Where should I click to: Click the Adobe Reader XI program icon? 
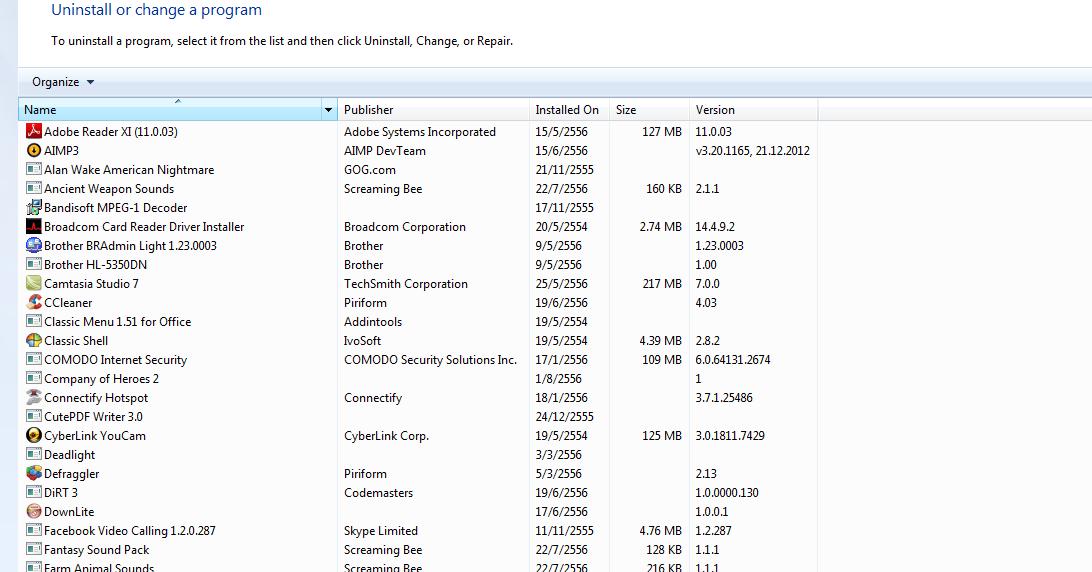tap(33, 131)
